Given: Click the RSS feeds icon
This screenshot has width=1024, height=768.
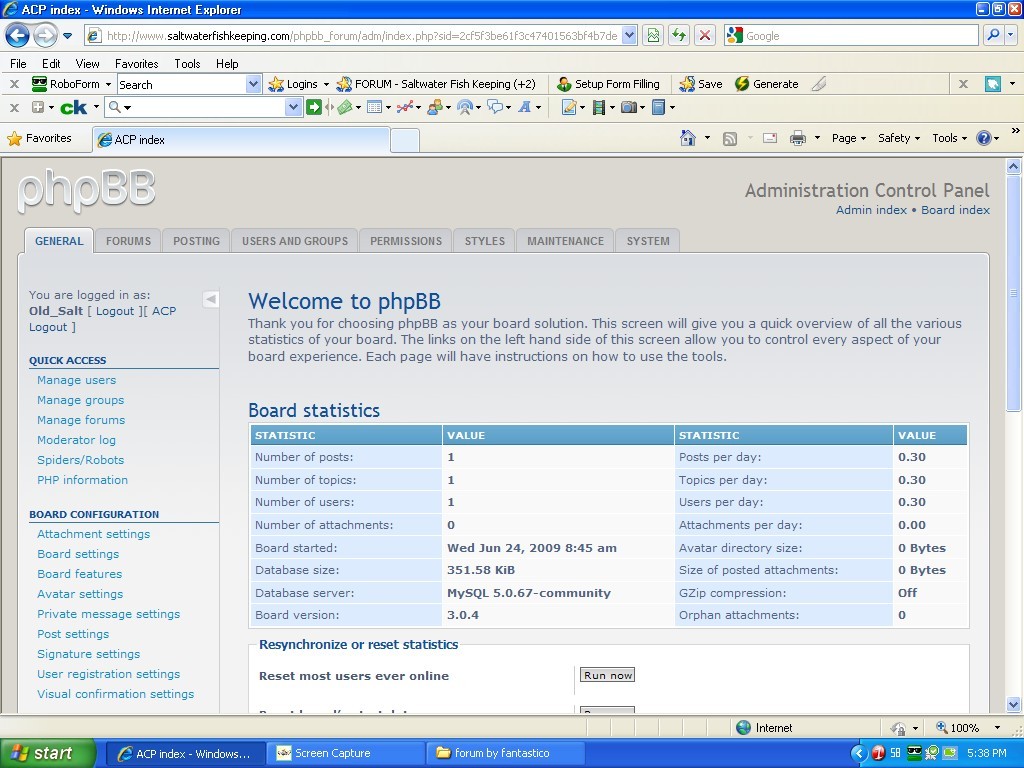Looking at the screenshot, I should (x=729, y=138).
